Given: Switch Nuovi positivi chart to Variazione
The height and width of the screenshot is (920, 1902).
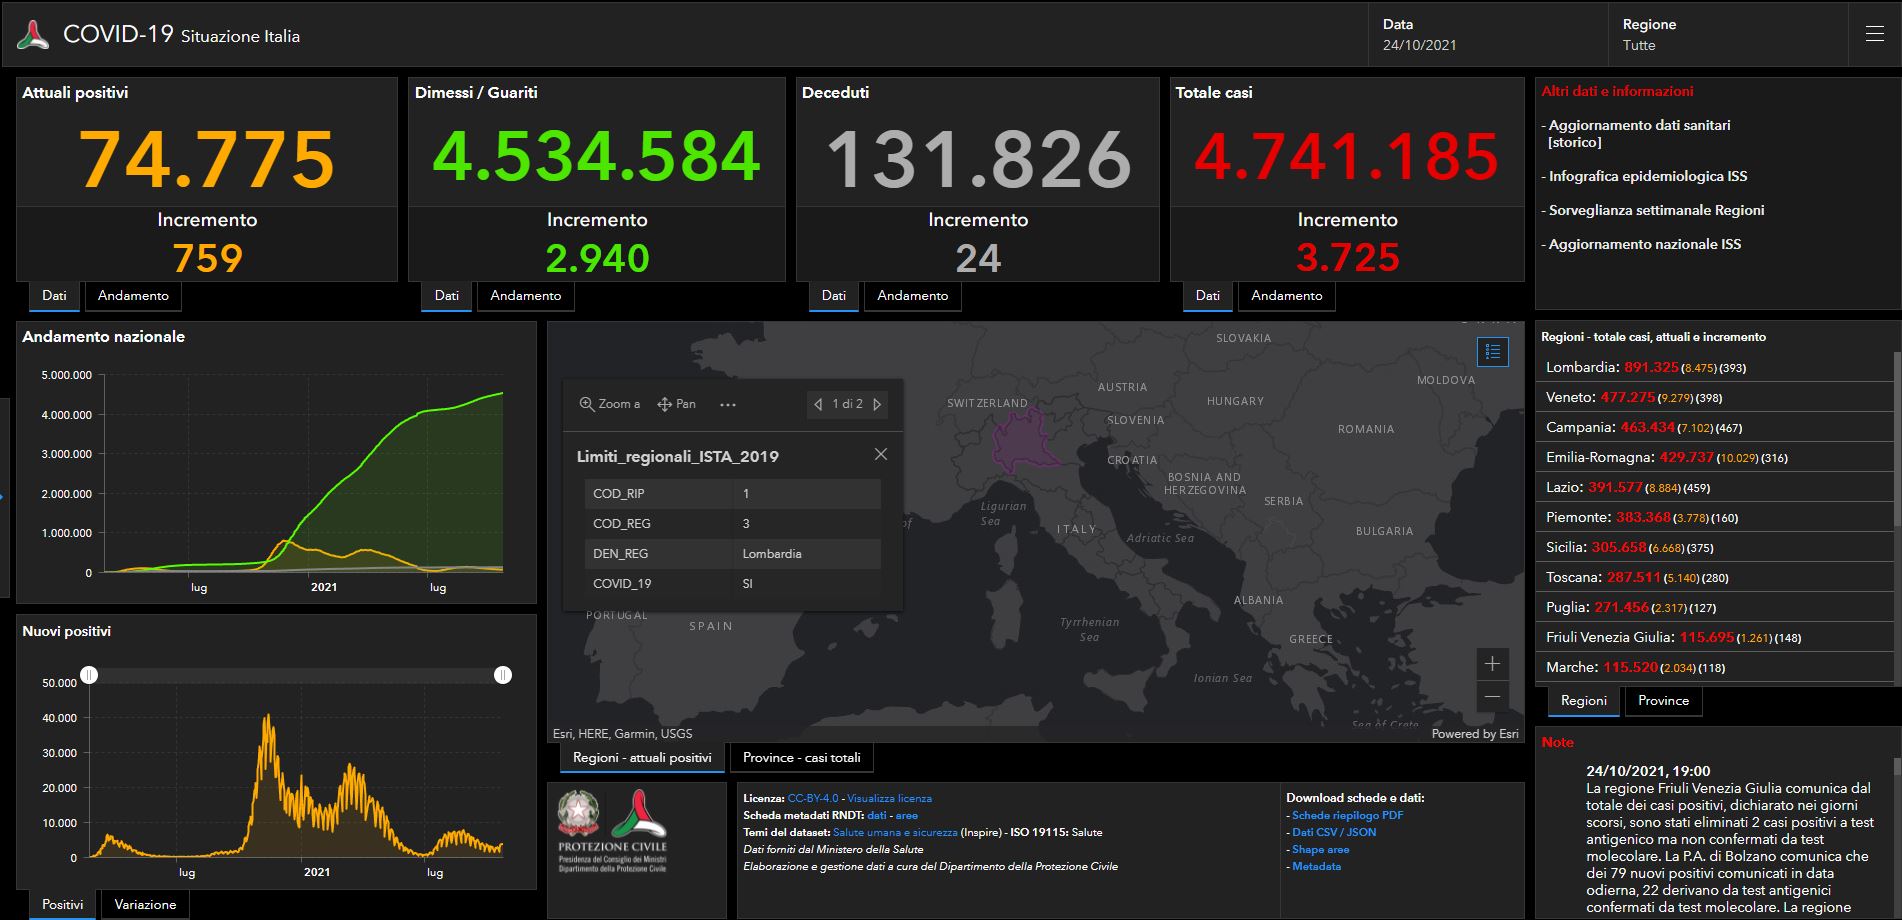Looking at the screenshot, I should click(x=145, y=905).
